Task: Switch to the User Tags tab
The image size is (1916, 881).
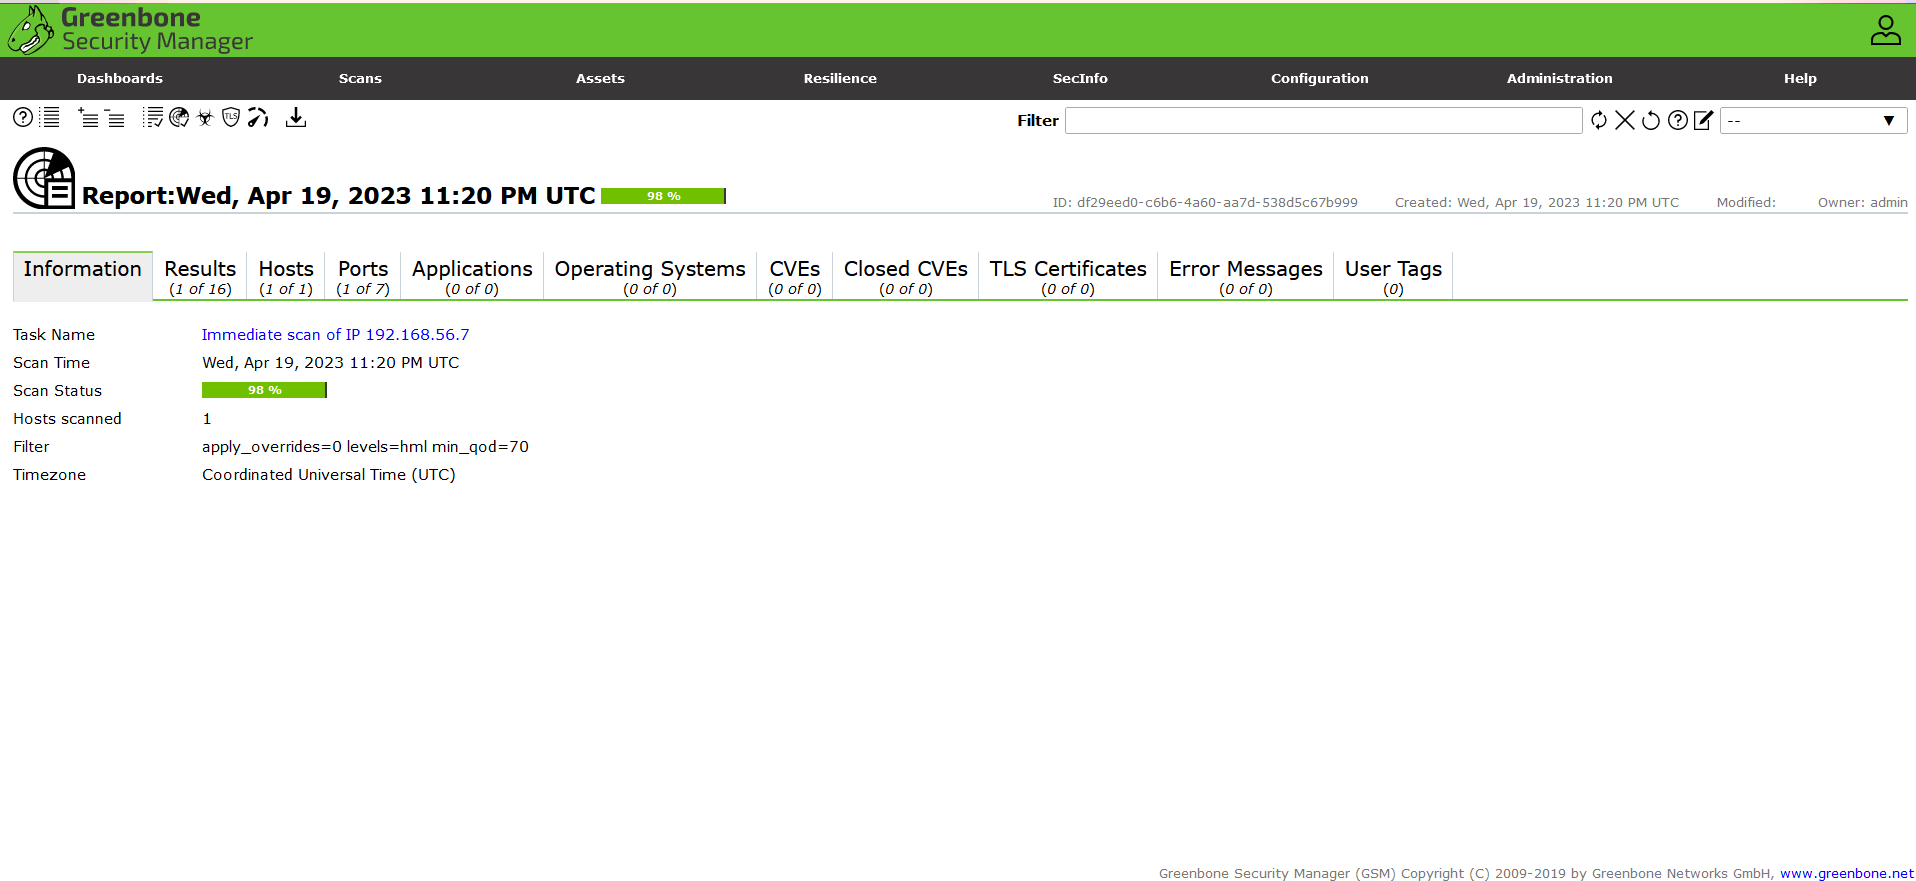Action: pyautogui.click(x=1393, y=276)
